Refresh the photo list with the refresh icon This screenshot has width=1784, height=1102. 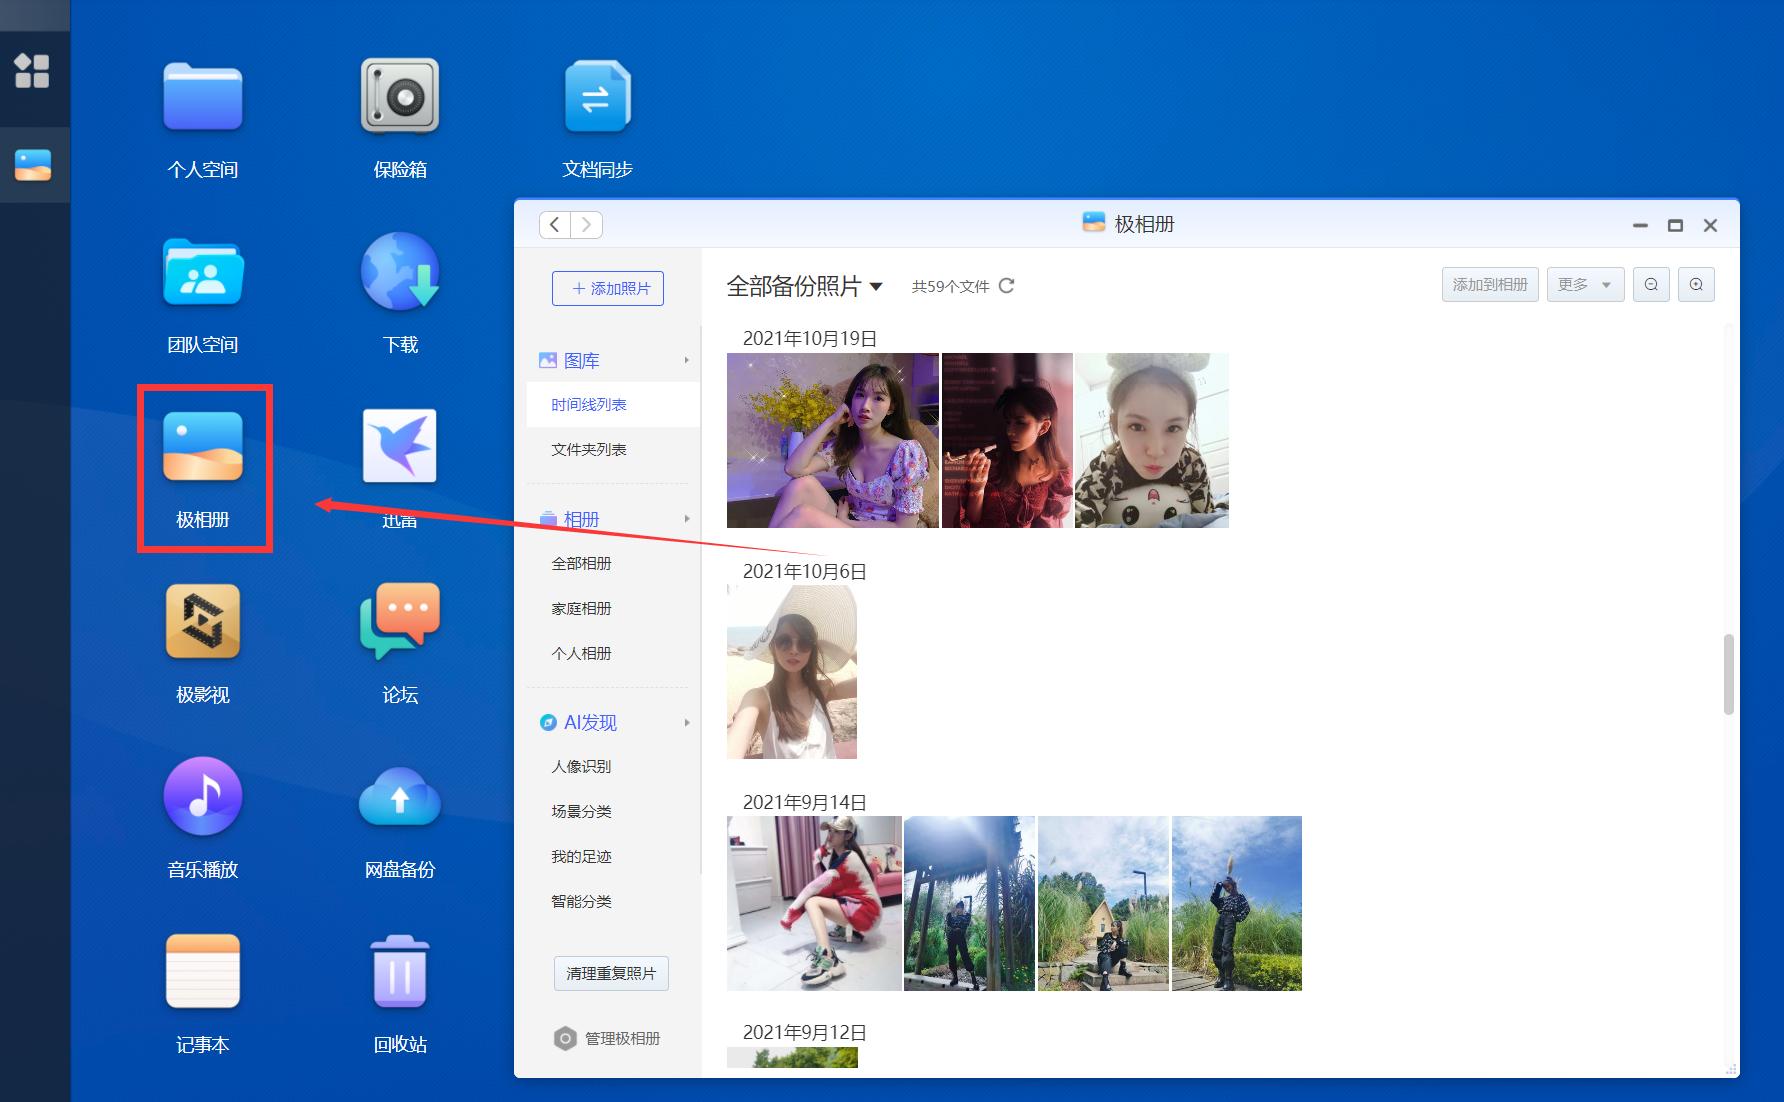1006,286
